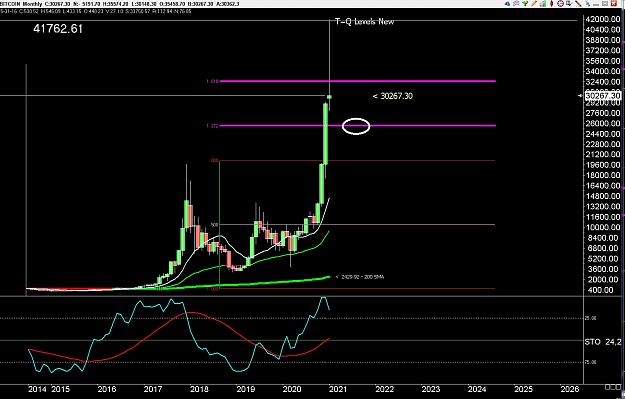Click the 2021 year label on time axis
The height and width of the screenshot is (399, 625).
point(338,389)
